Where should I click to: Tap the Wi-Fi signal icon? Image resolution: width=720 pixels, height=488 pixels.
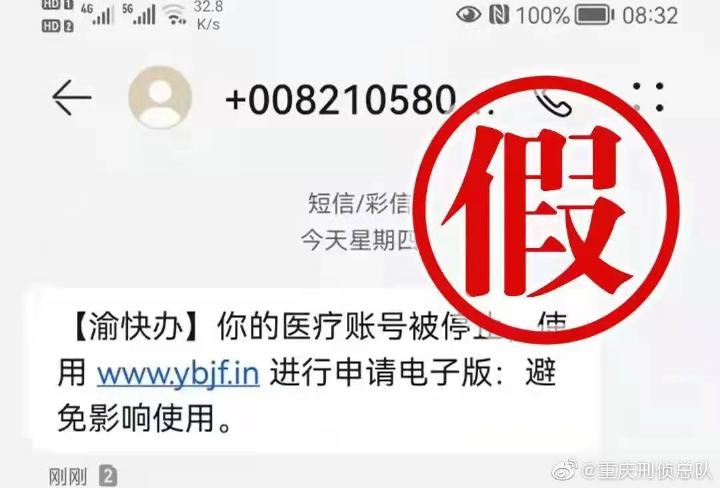coord(177,15)
